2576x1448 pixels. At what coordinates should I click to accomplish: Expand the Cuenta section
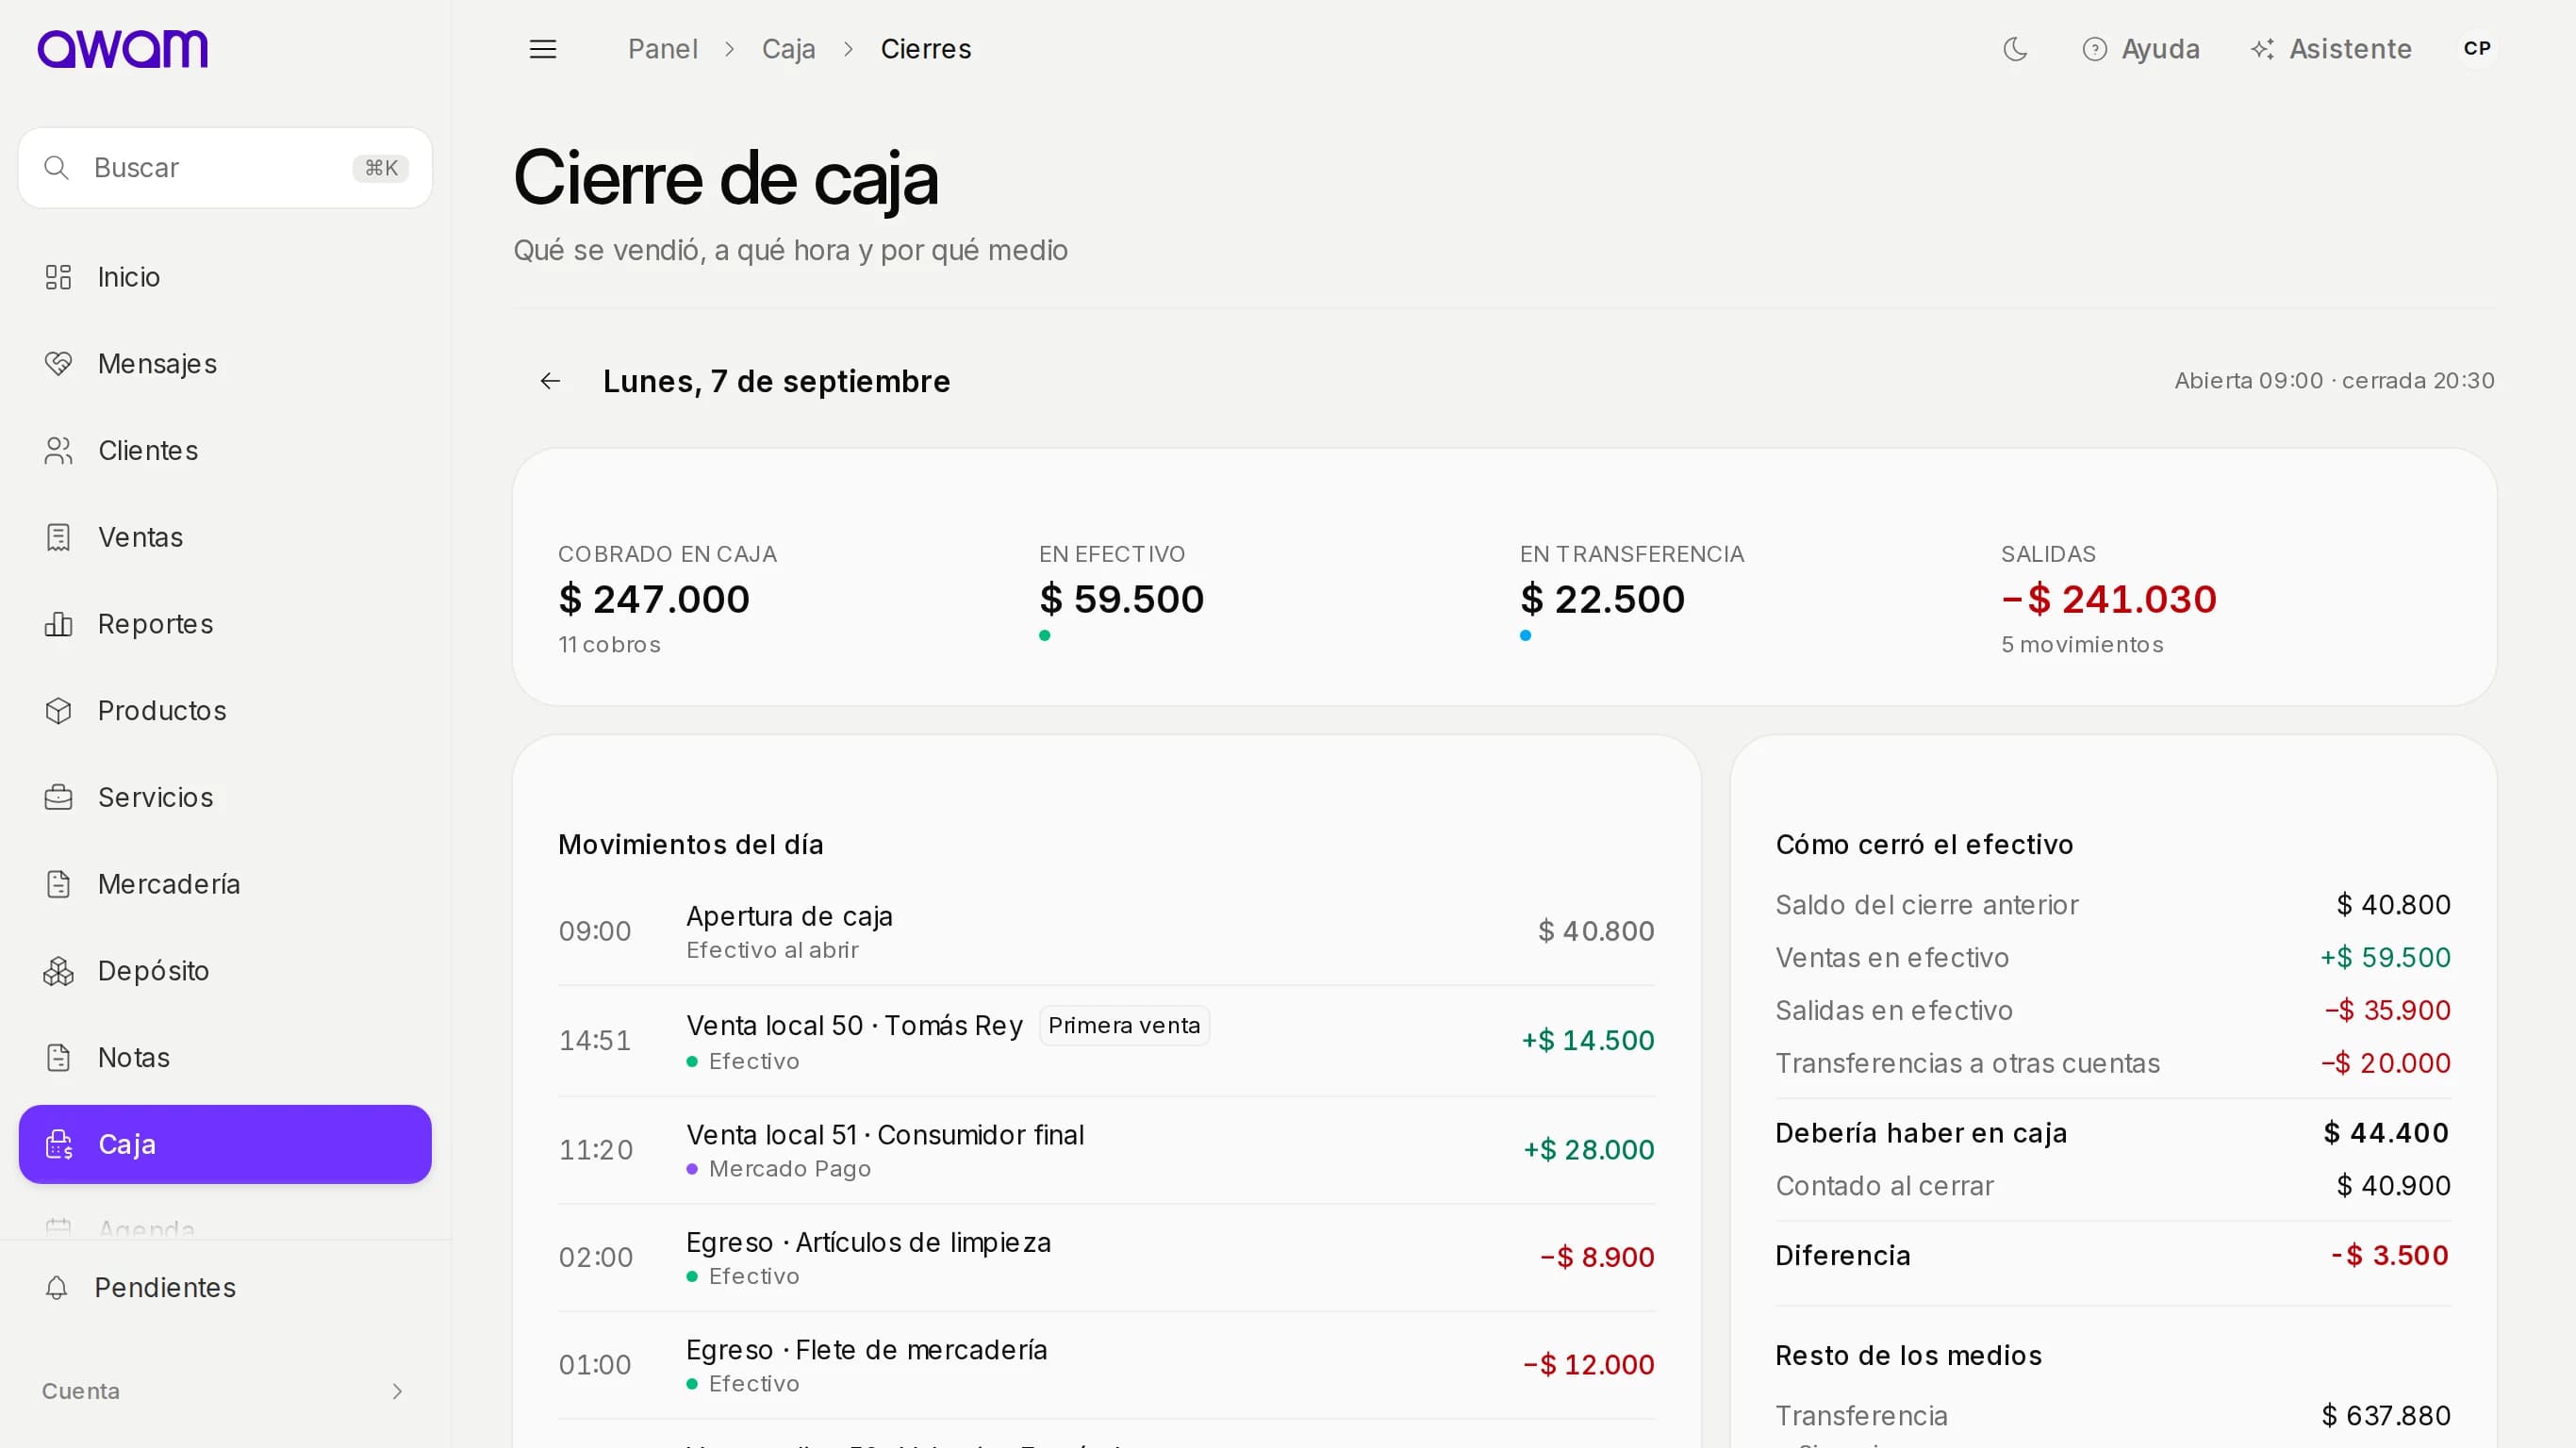[x=225, y=1391]
